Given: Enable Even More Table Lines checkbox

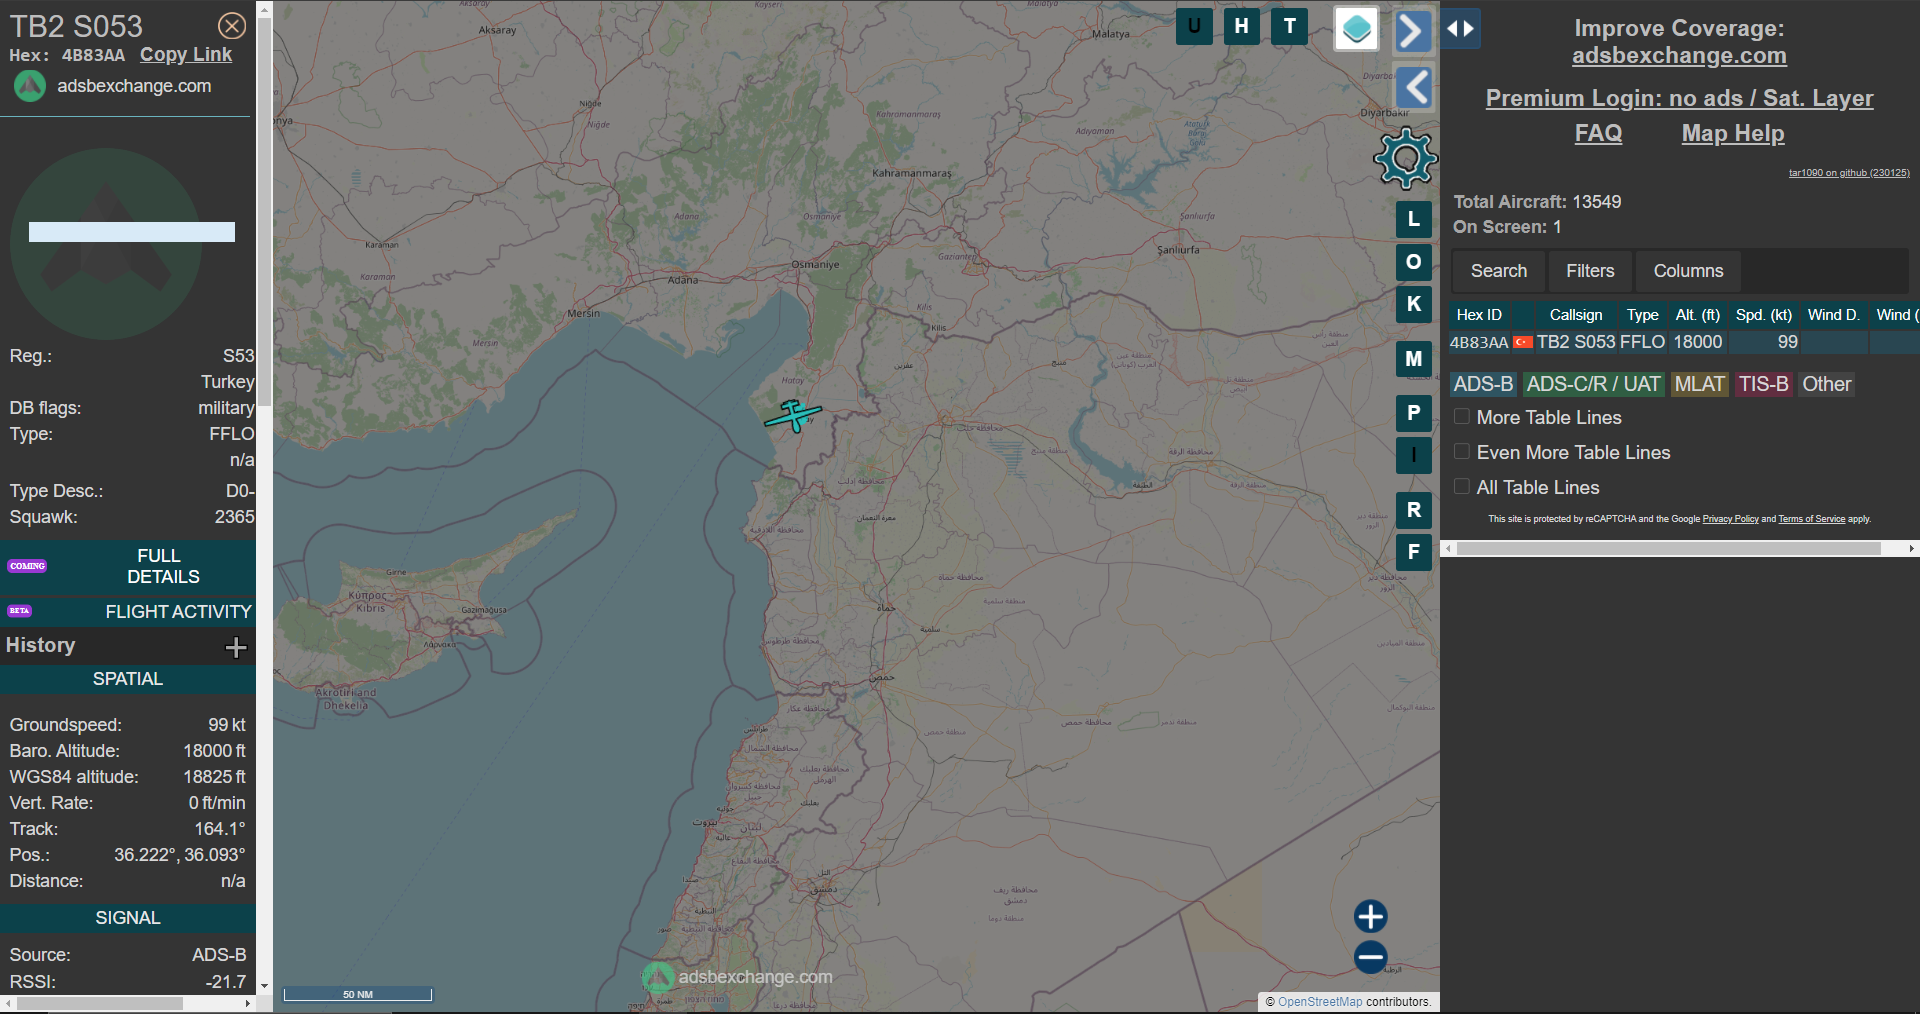Looking at the screenshot, I should [x=1462, y=452].
